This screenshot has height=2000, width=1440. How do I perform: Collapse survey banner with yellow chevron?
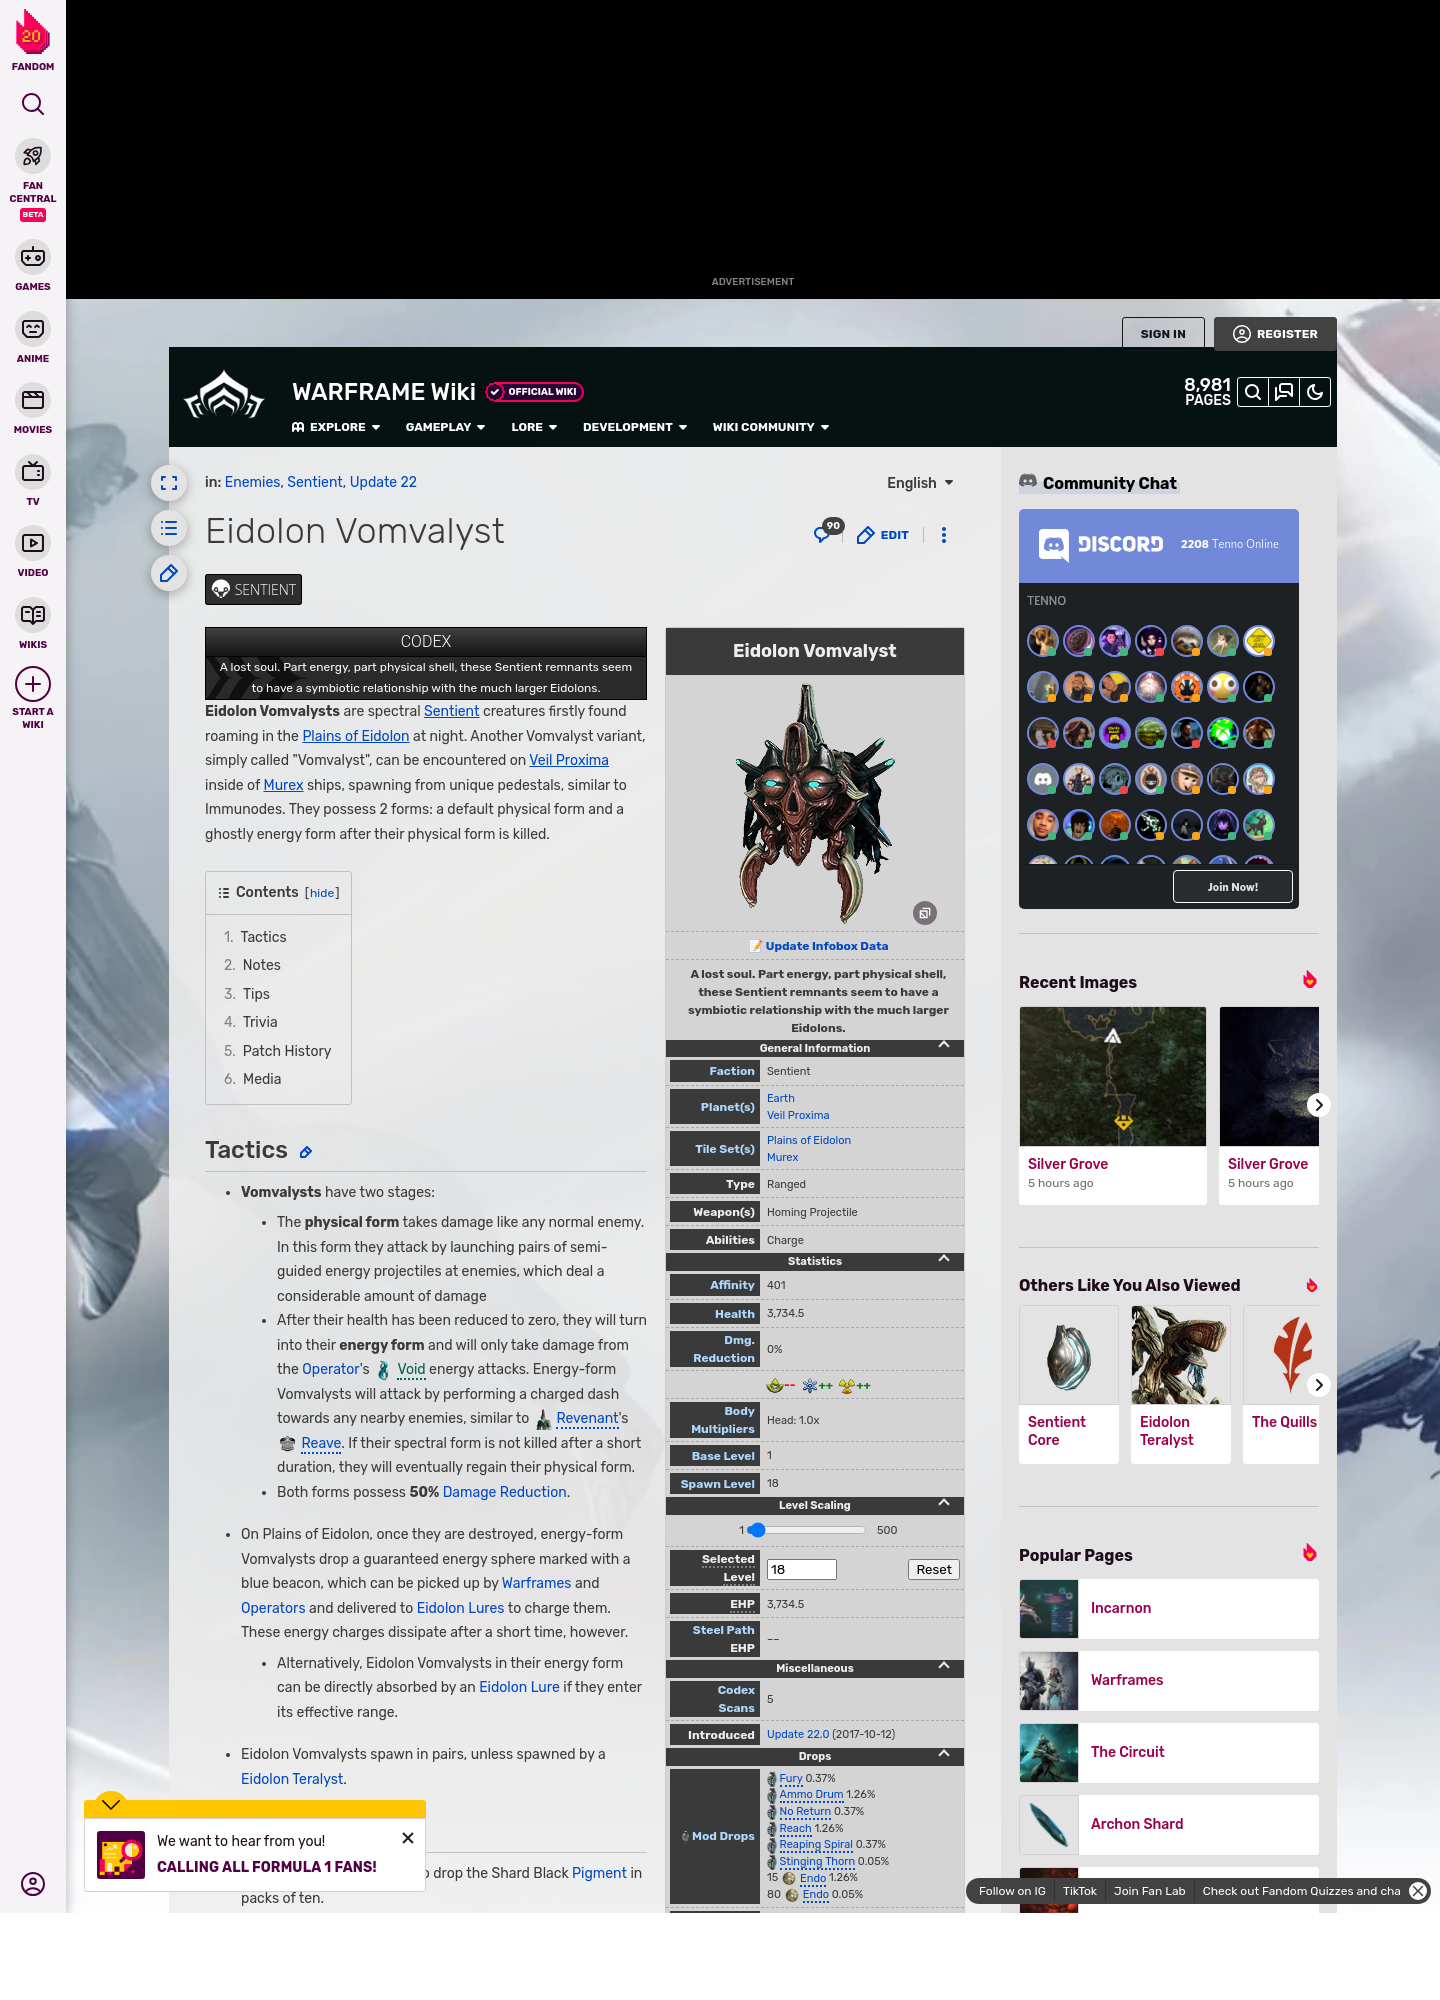click(x=111, y=1803)
